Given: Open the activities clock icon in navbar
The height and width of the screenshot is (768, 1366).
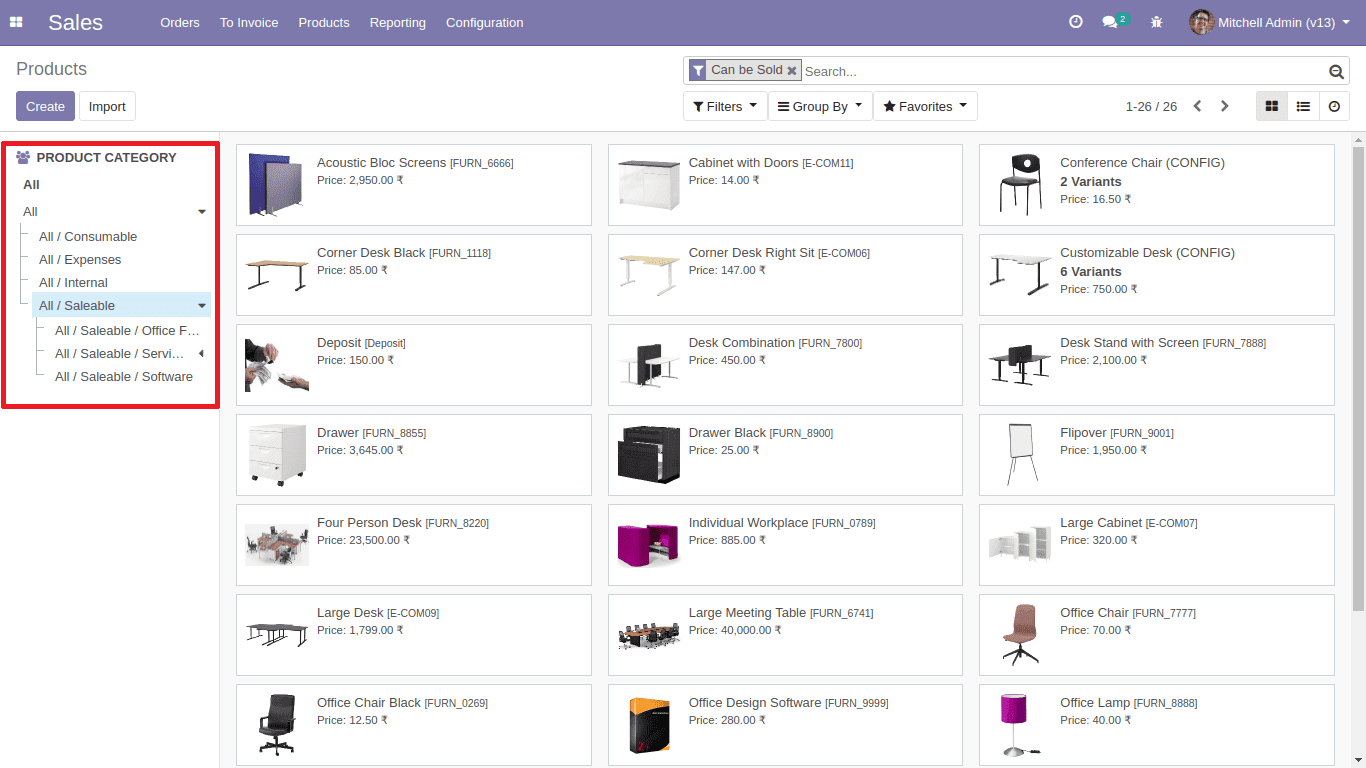Looking at the screenshot, I should (x=1076, y=22).
